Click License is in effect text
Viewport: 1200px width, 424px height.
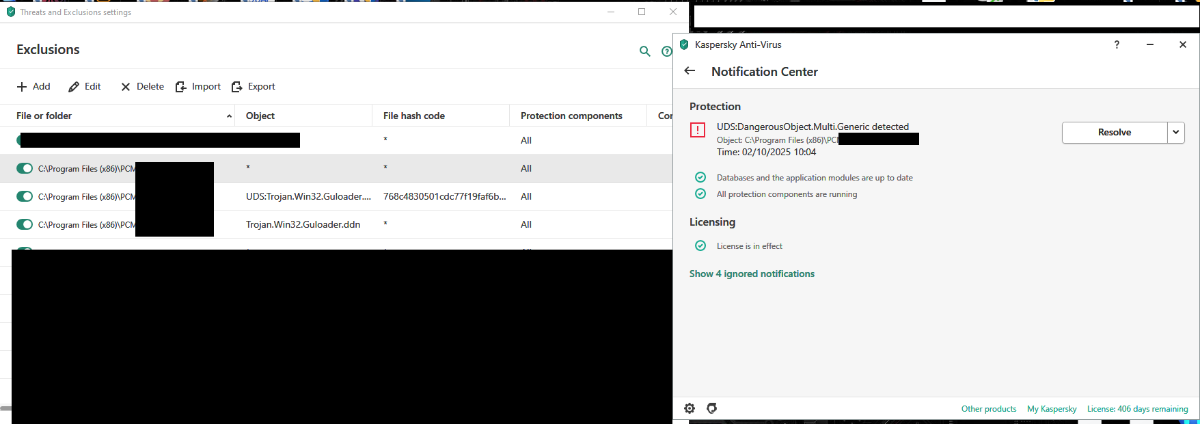(x=749, y=246)
